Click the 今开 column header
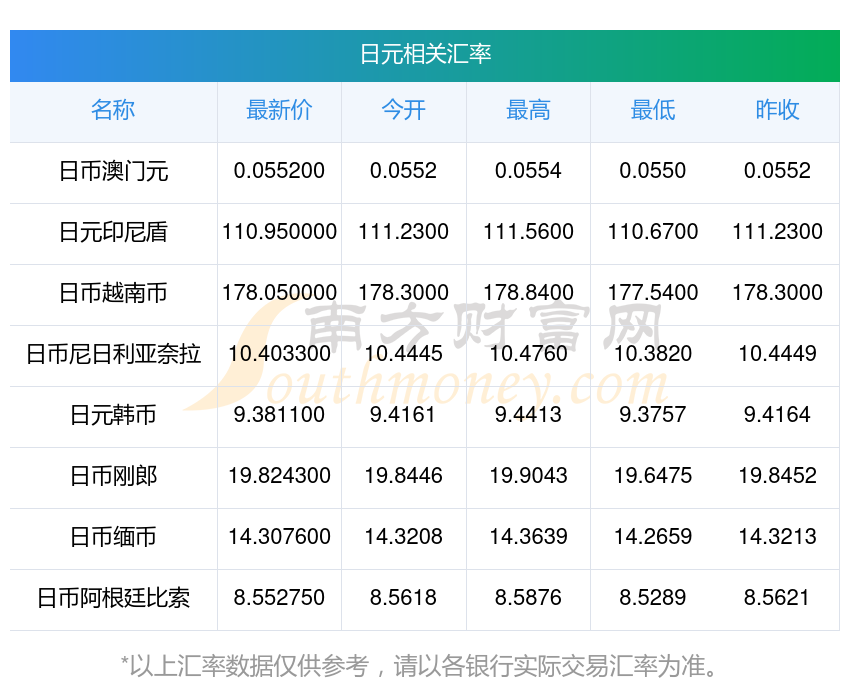 [x=404, y=110]
